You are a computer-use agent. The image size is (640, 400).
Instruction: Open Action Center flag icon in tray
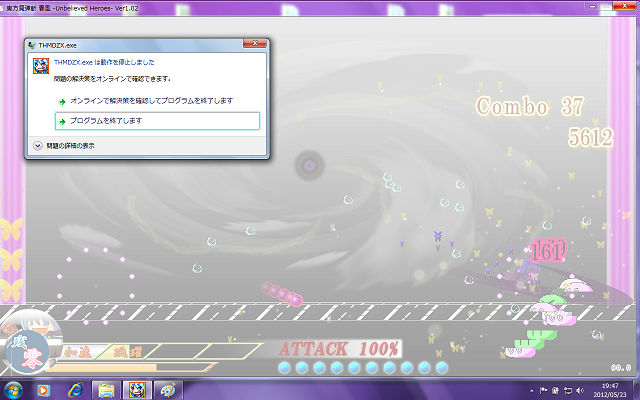543,389
